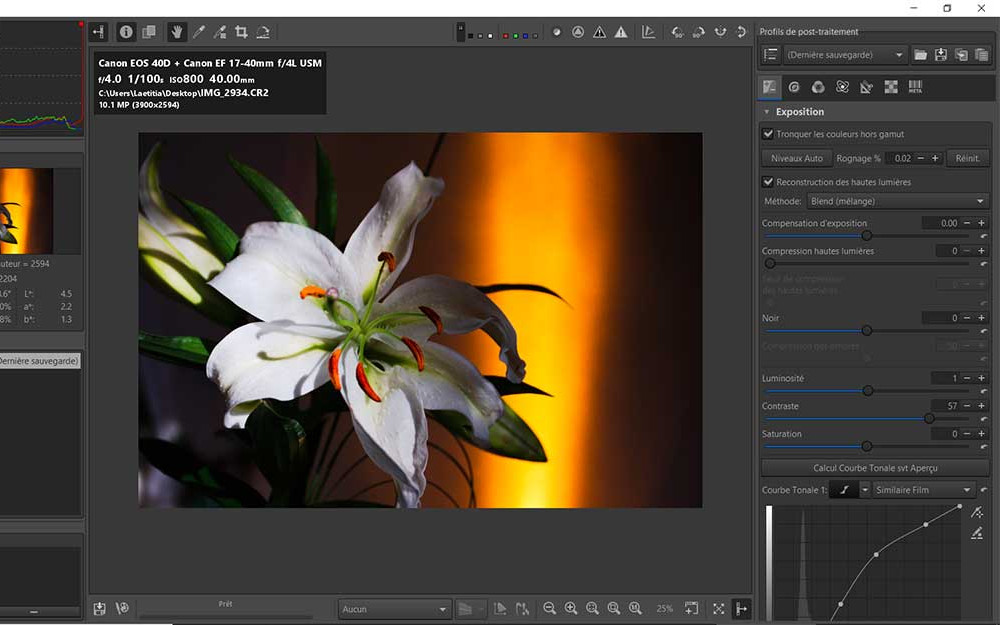Toggle the before/after view icon
The width and height of the screenshot is (1000, 625).
pyautogui.click(x=149, y=32)
